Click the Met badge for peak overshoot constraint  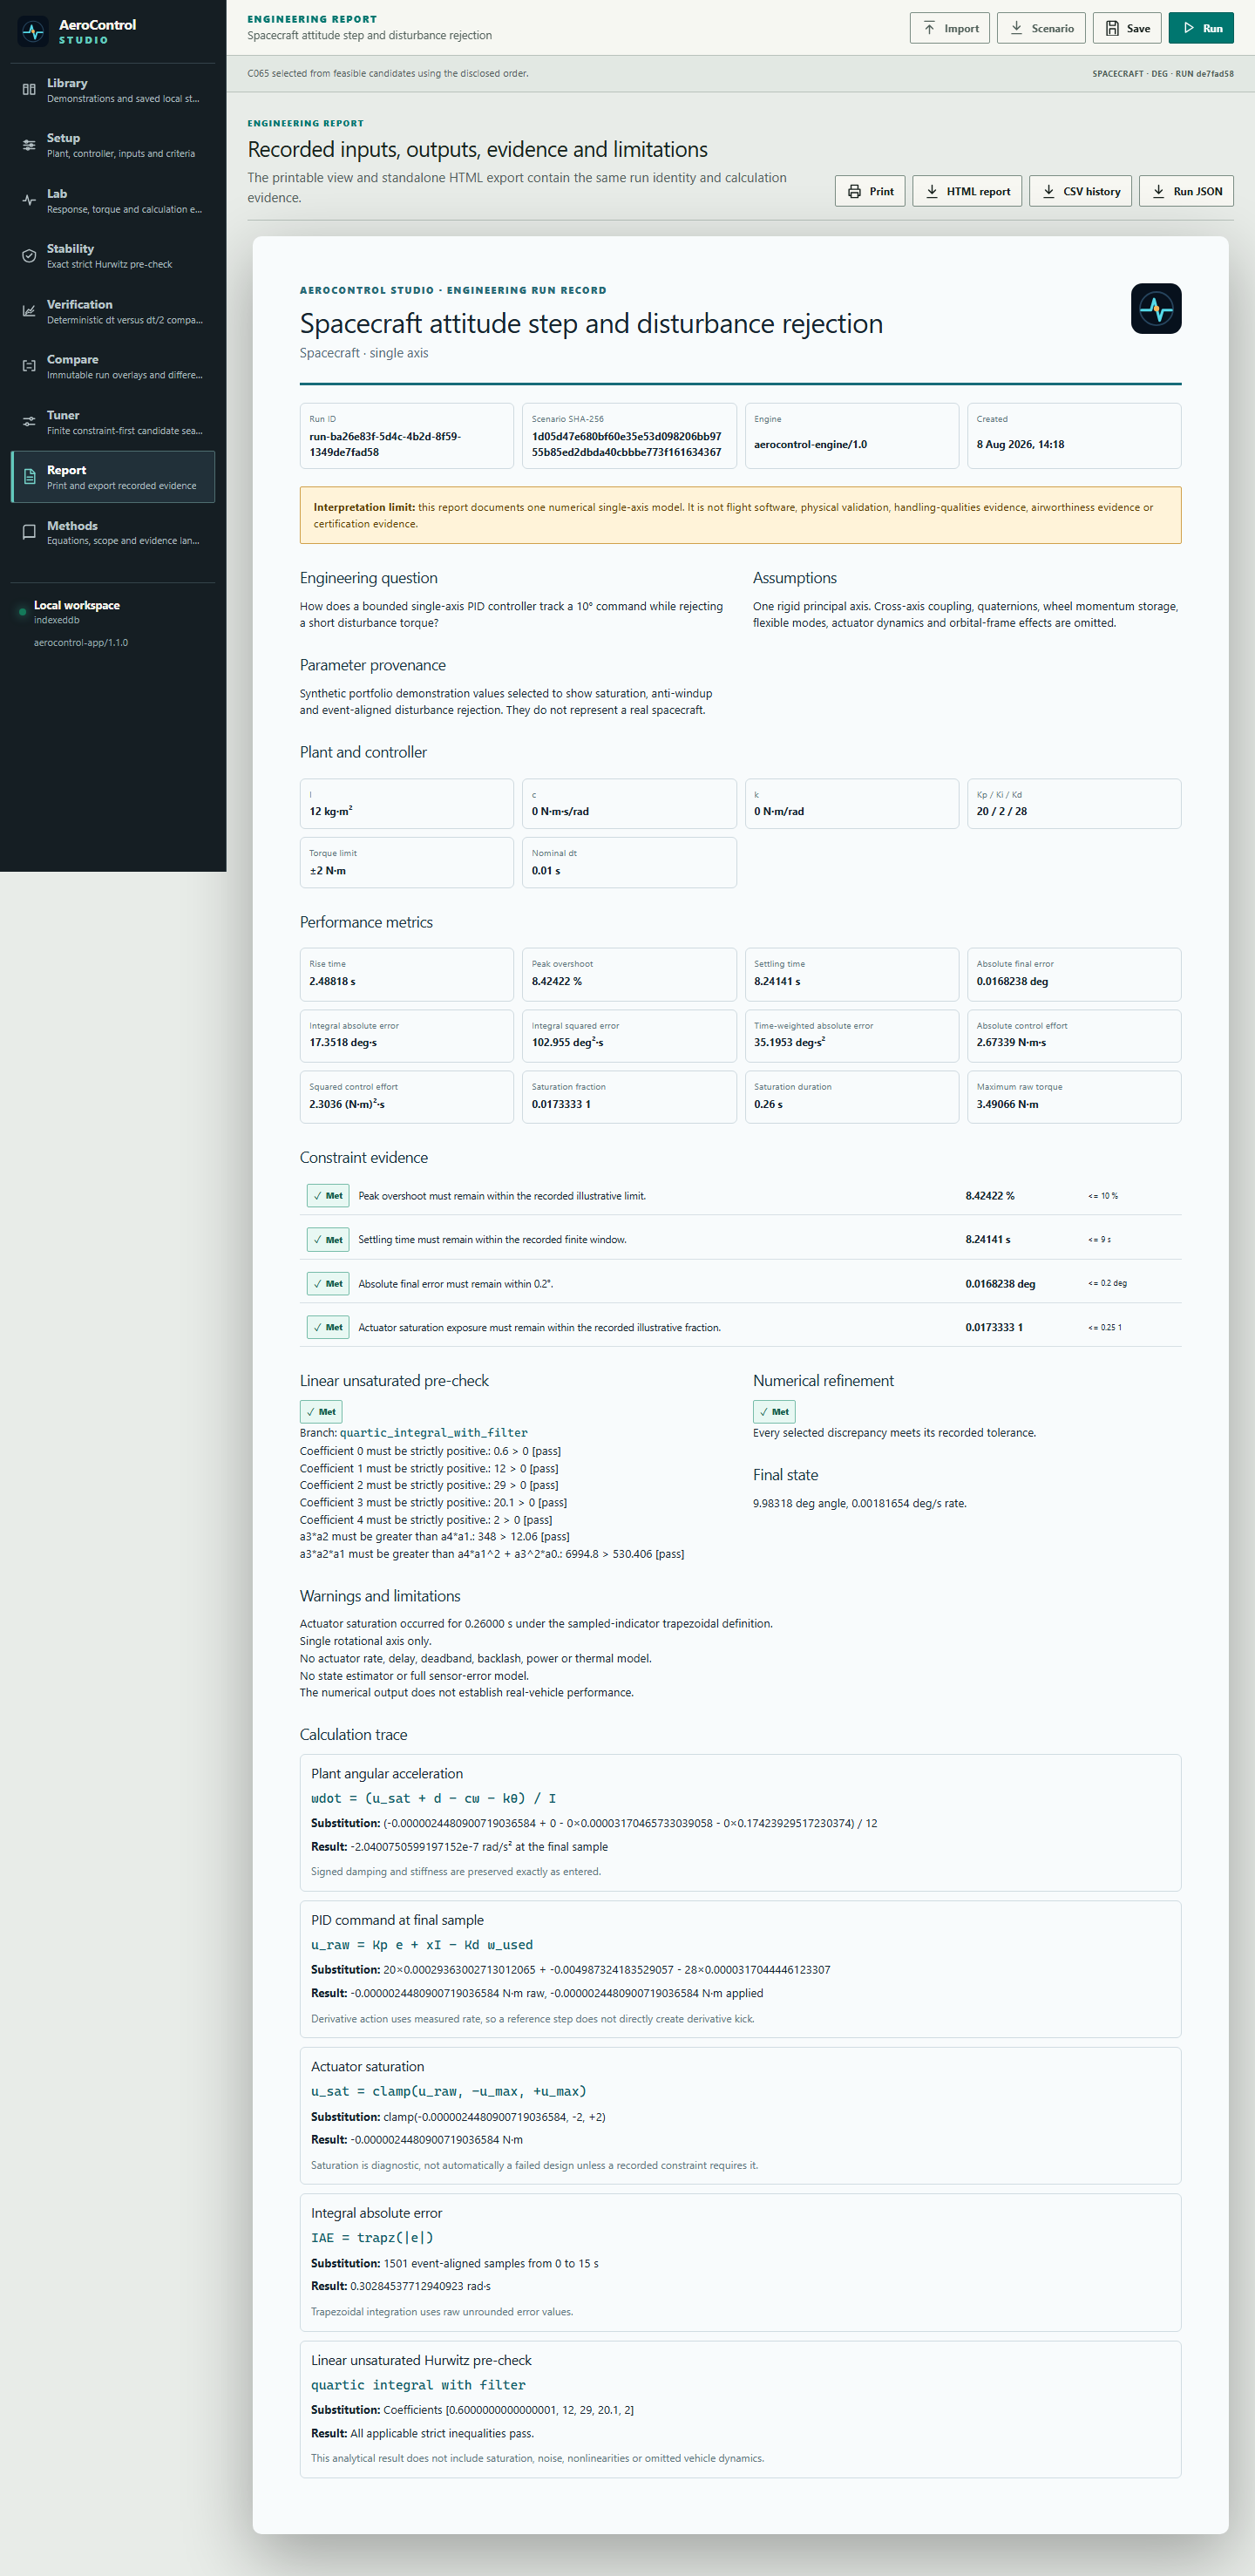click(x=328, y=1196)
